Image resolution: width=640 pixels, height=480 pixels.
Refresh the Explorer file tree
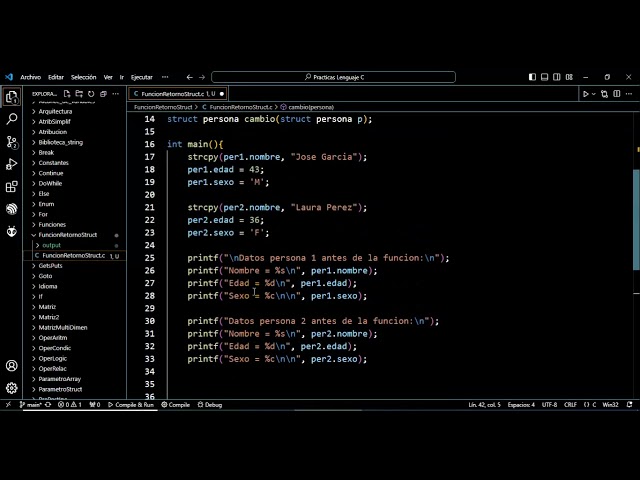[x=91, y=94]
